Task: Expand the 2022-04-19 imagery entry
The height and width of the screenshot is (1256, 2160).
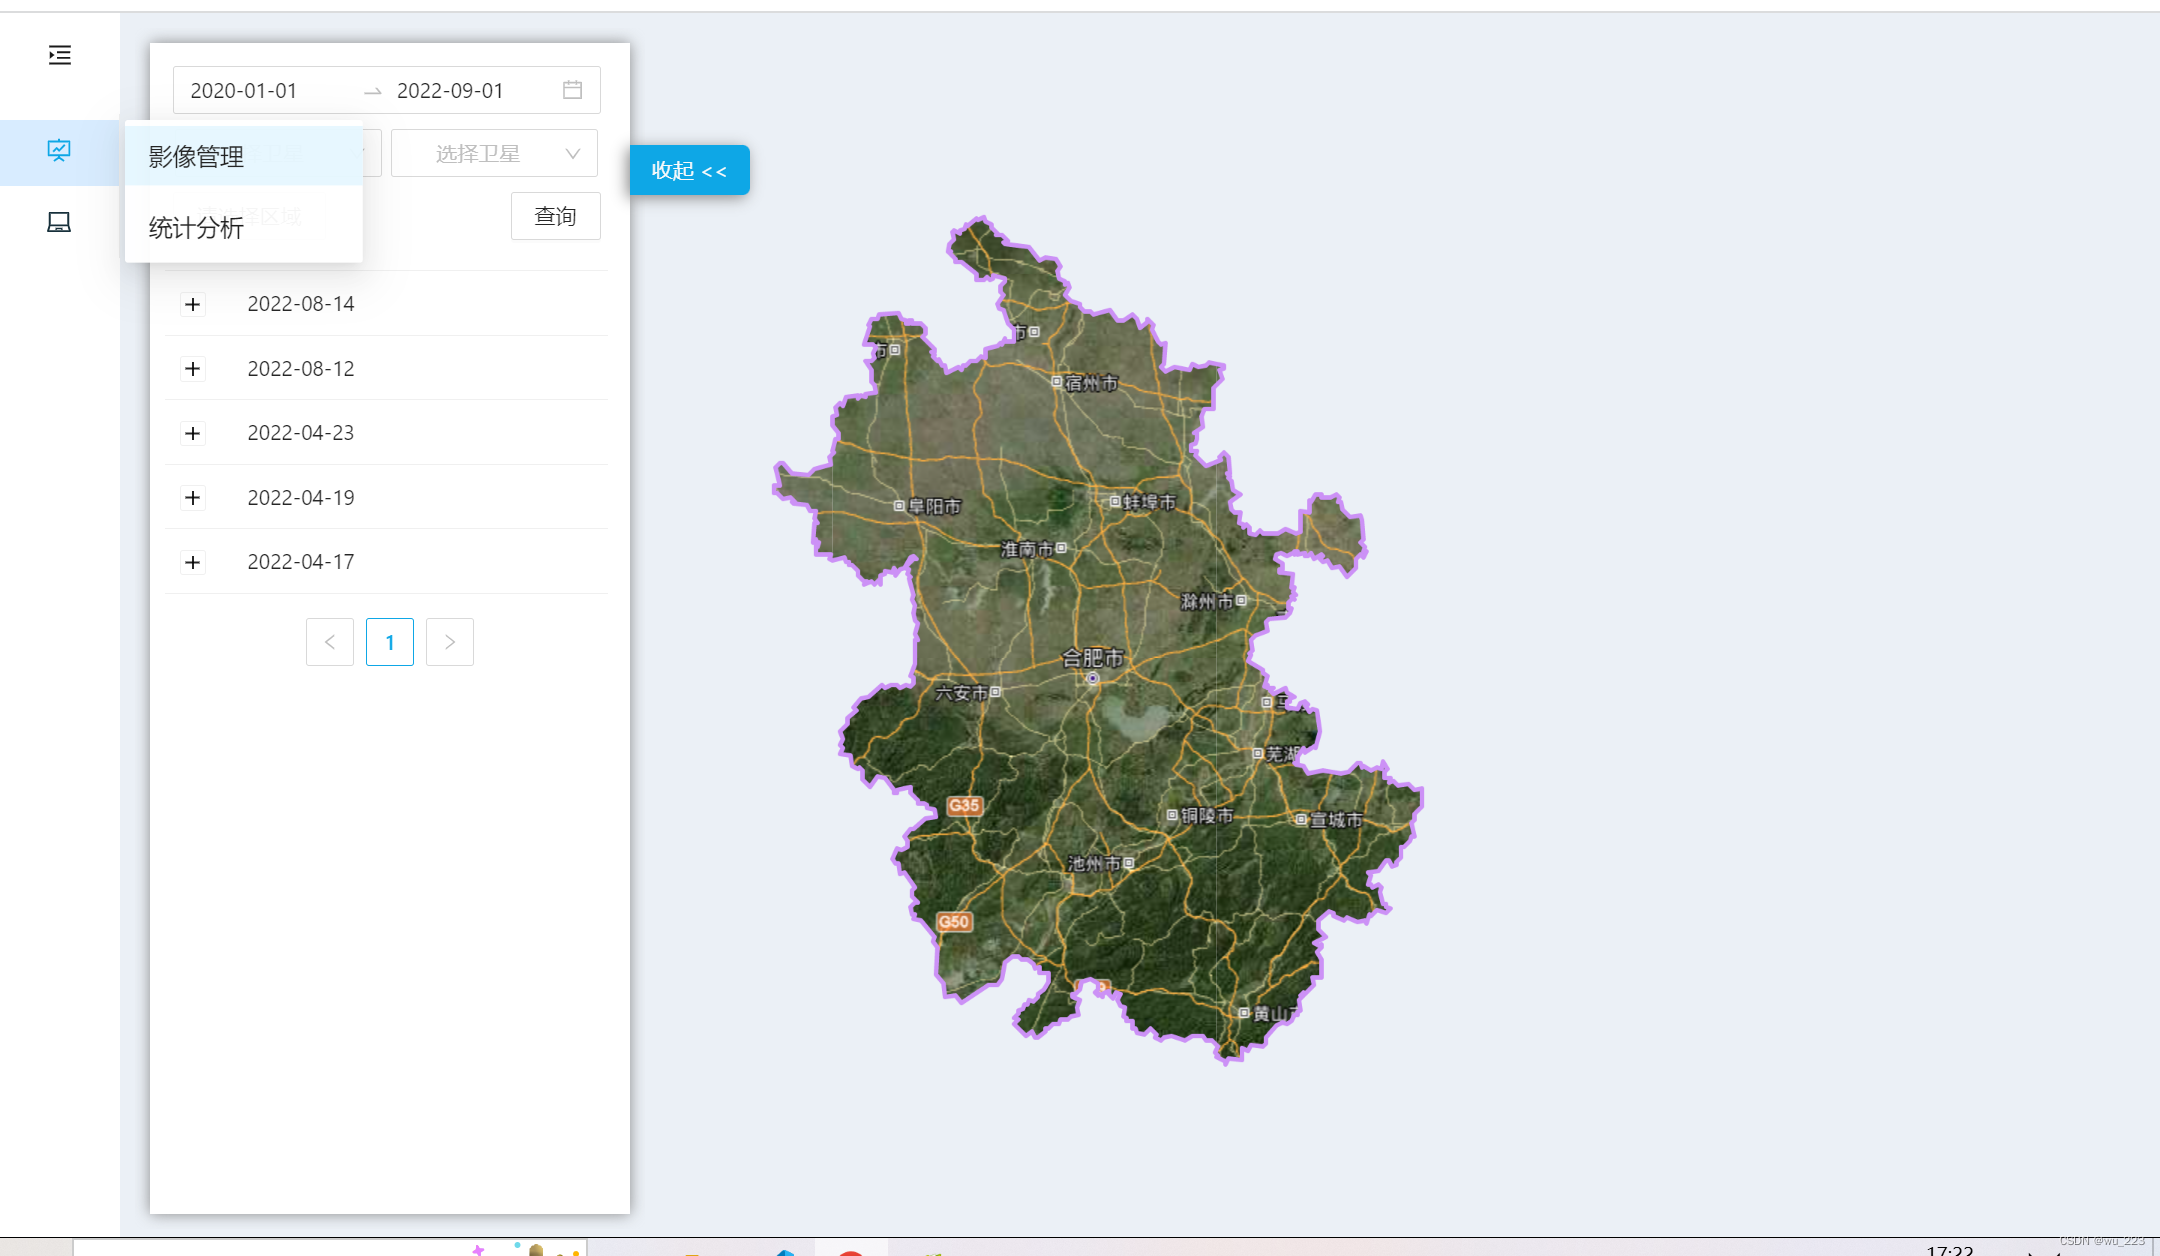Action: [193, 497]
